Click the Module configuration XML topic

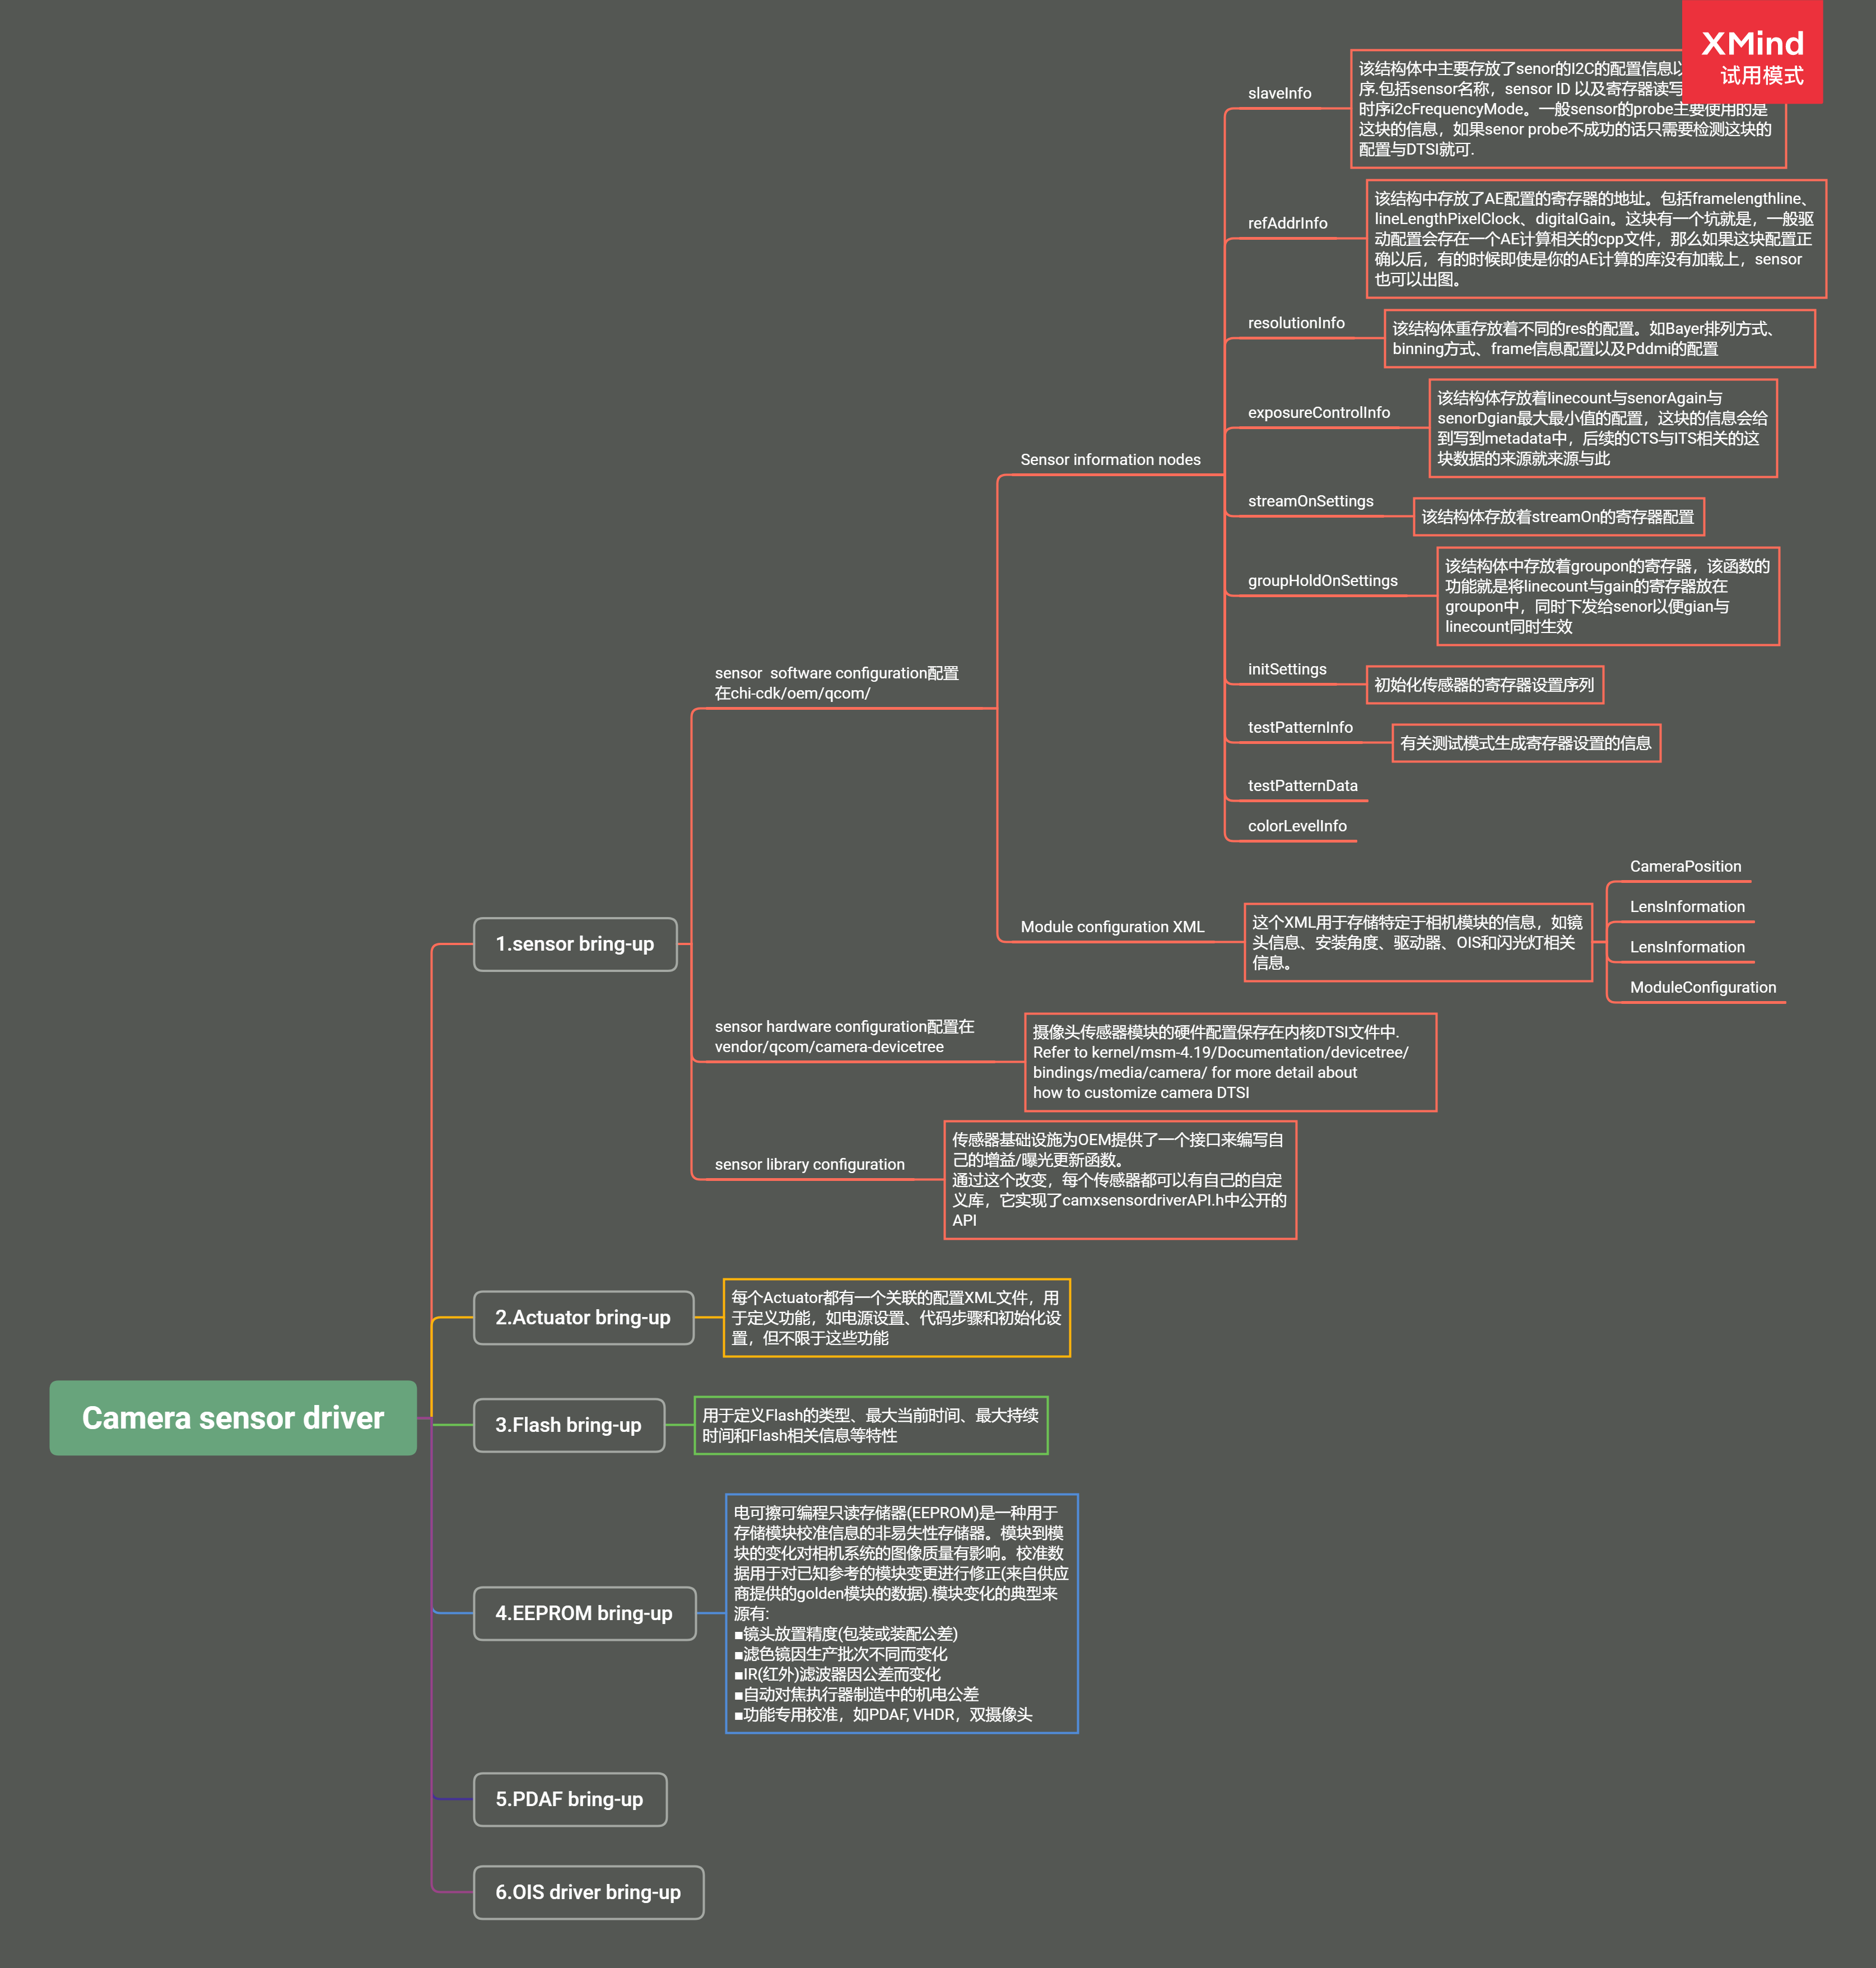(1112, 927)
